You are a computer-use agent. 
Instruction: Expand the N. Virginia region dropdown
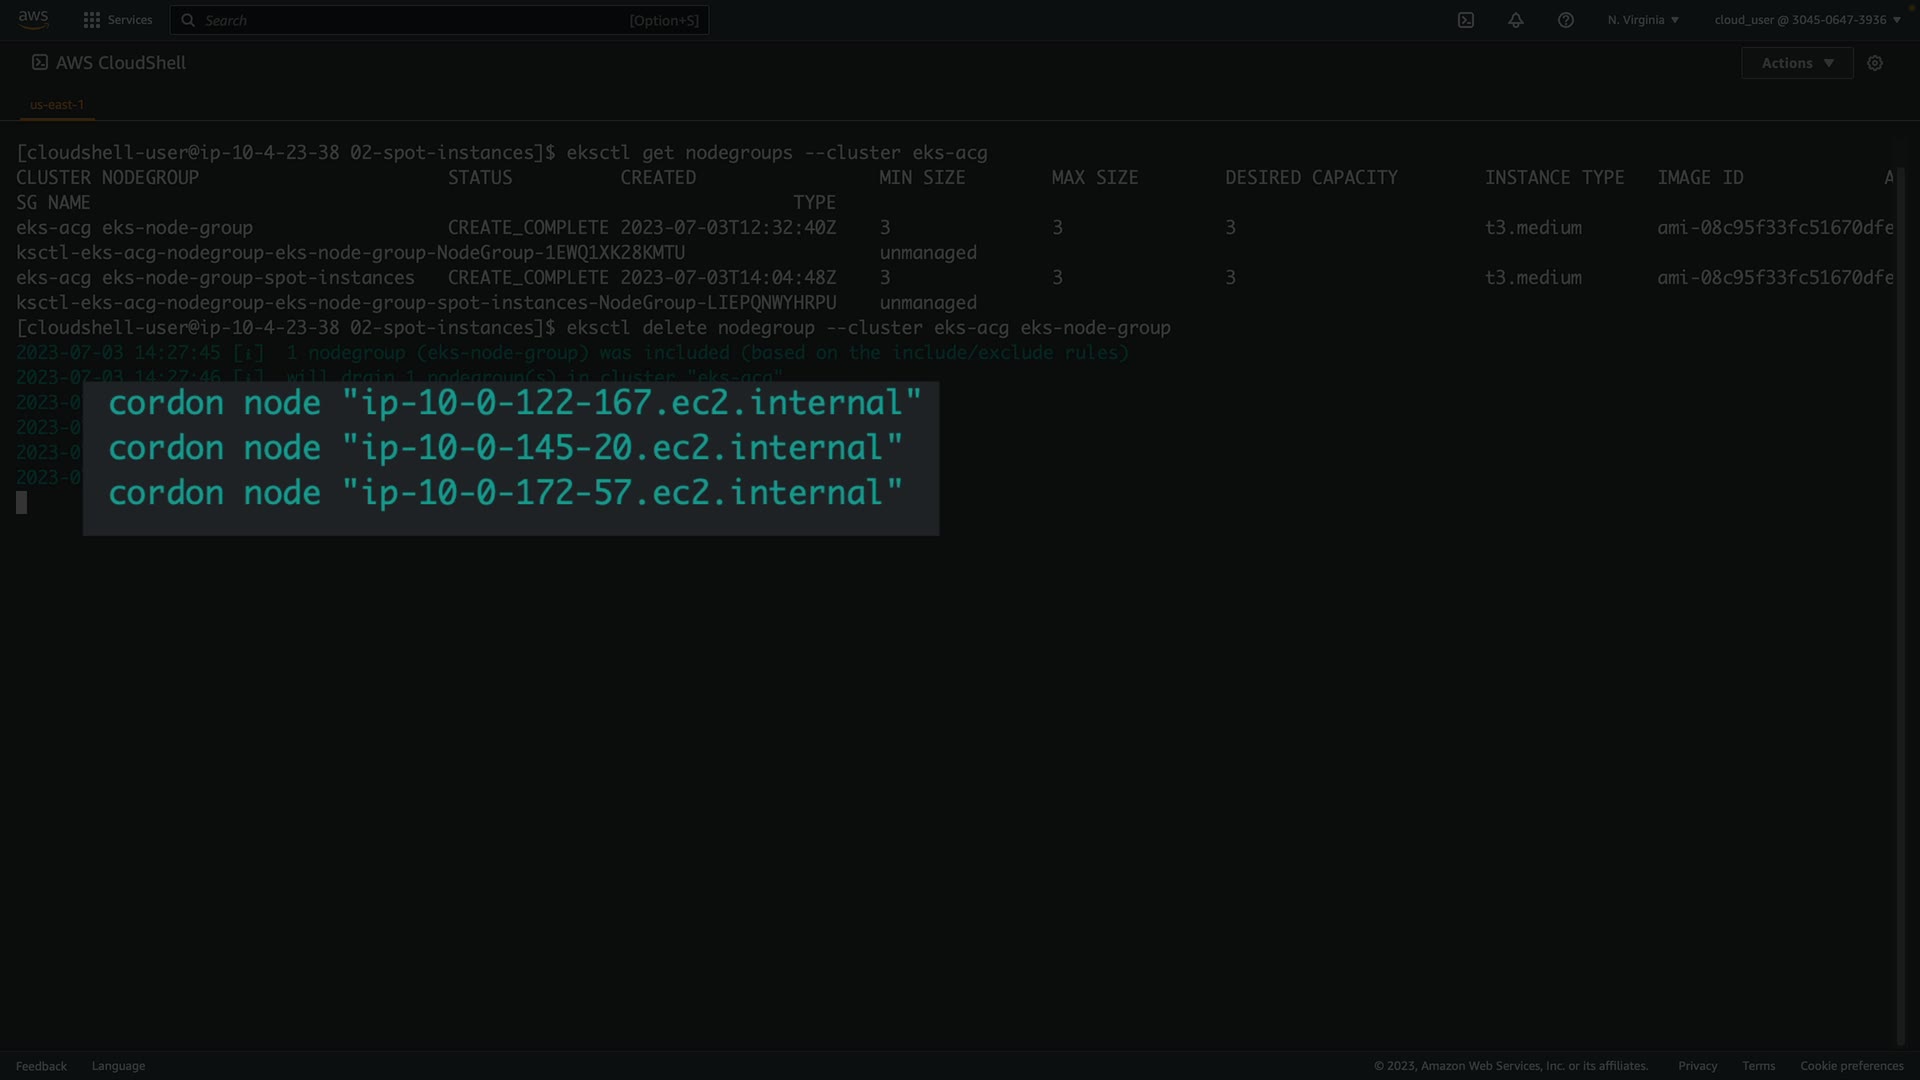tap(1643, 20)
